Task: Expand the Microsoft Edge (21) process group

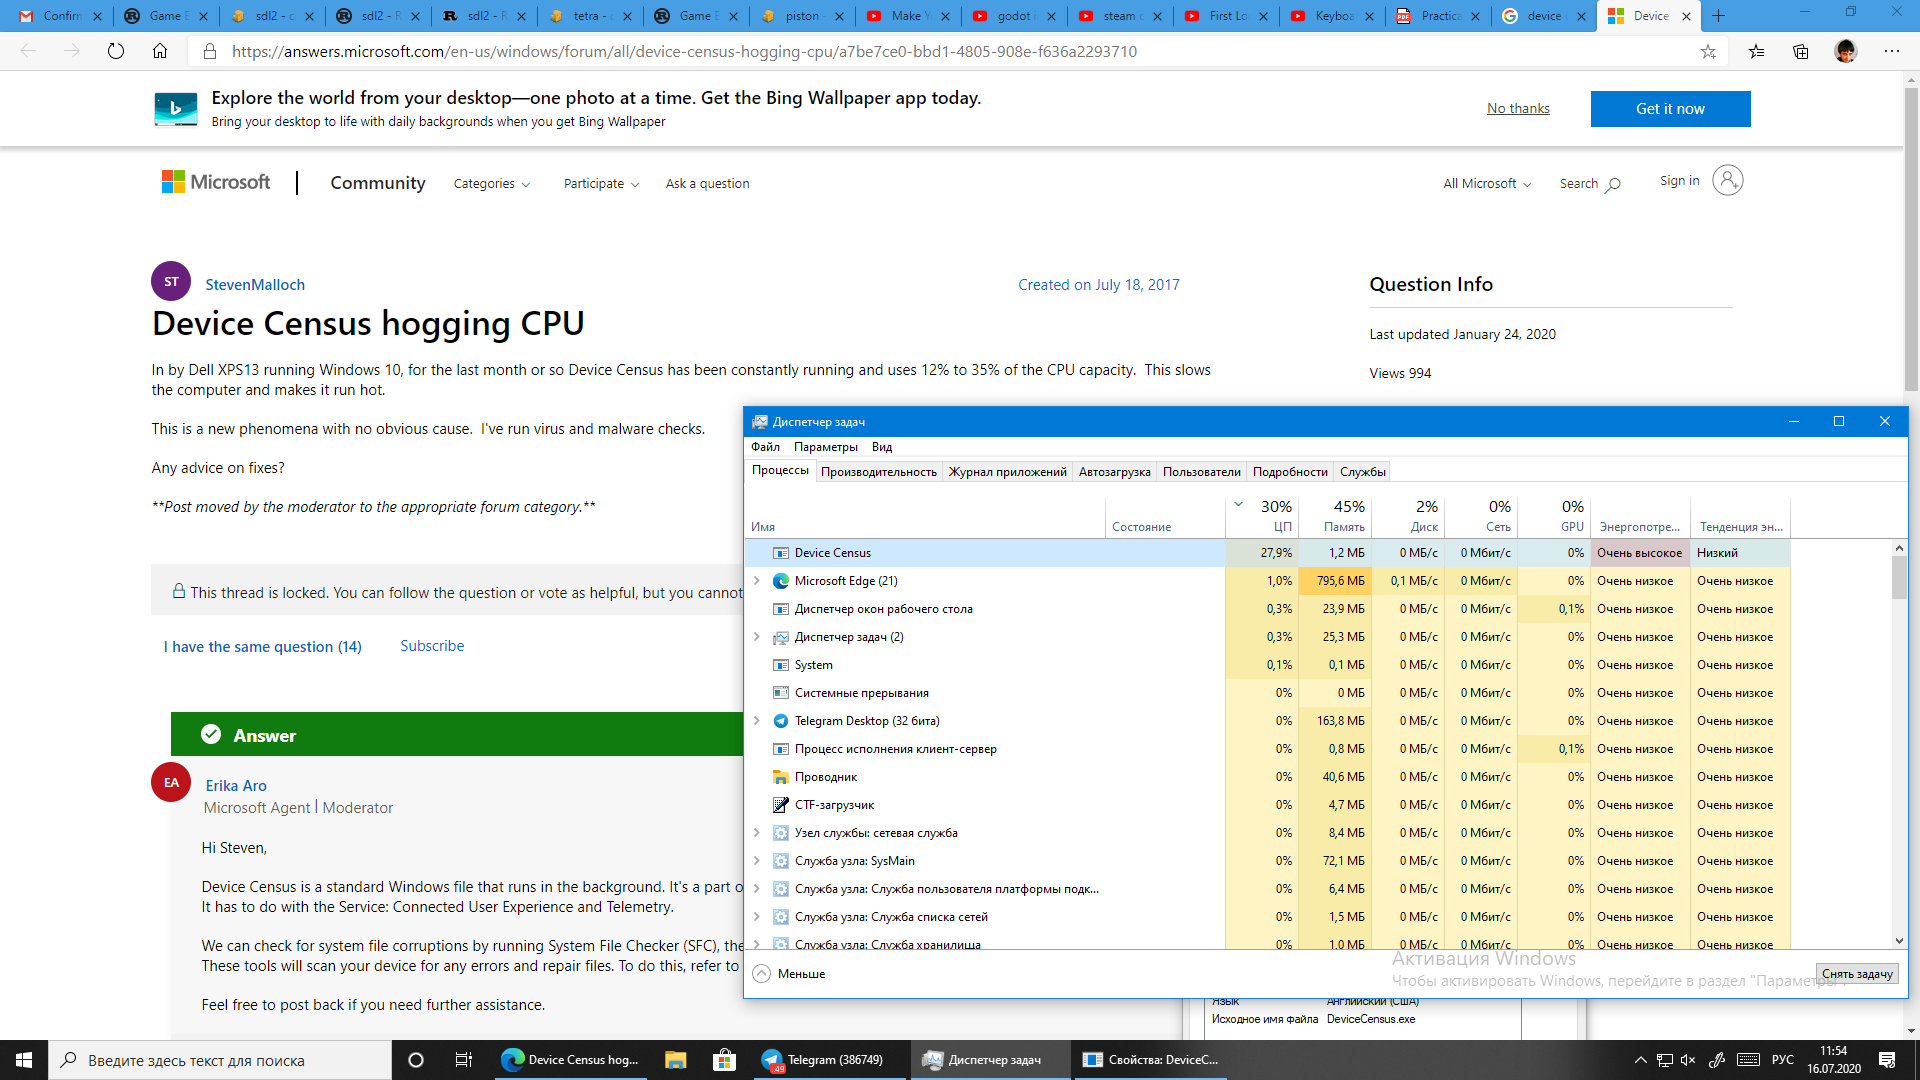Action: point(757,581)
